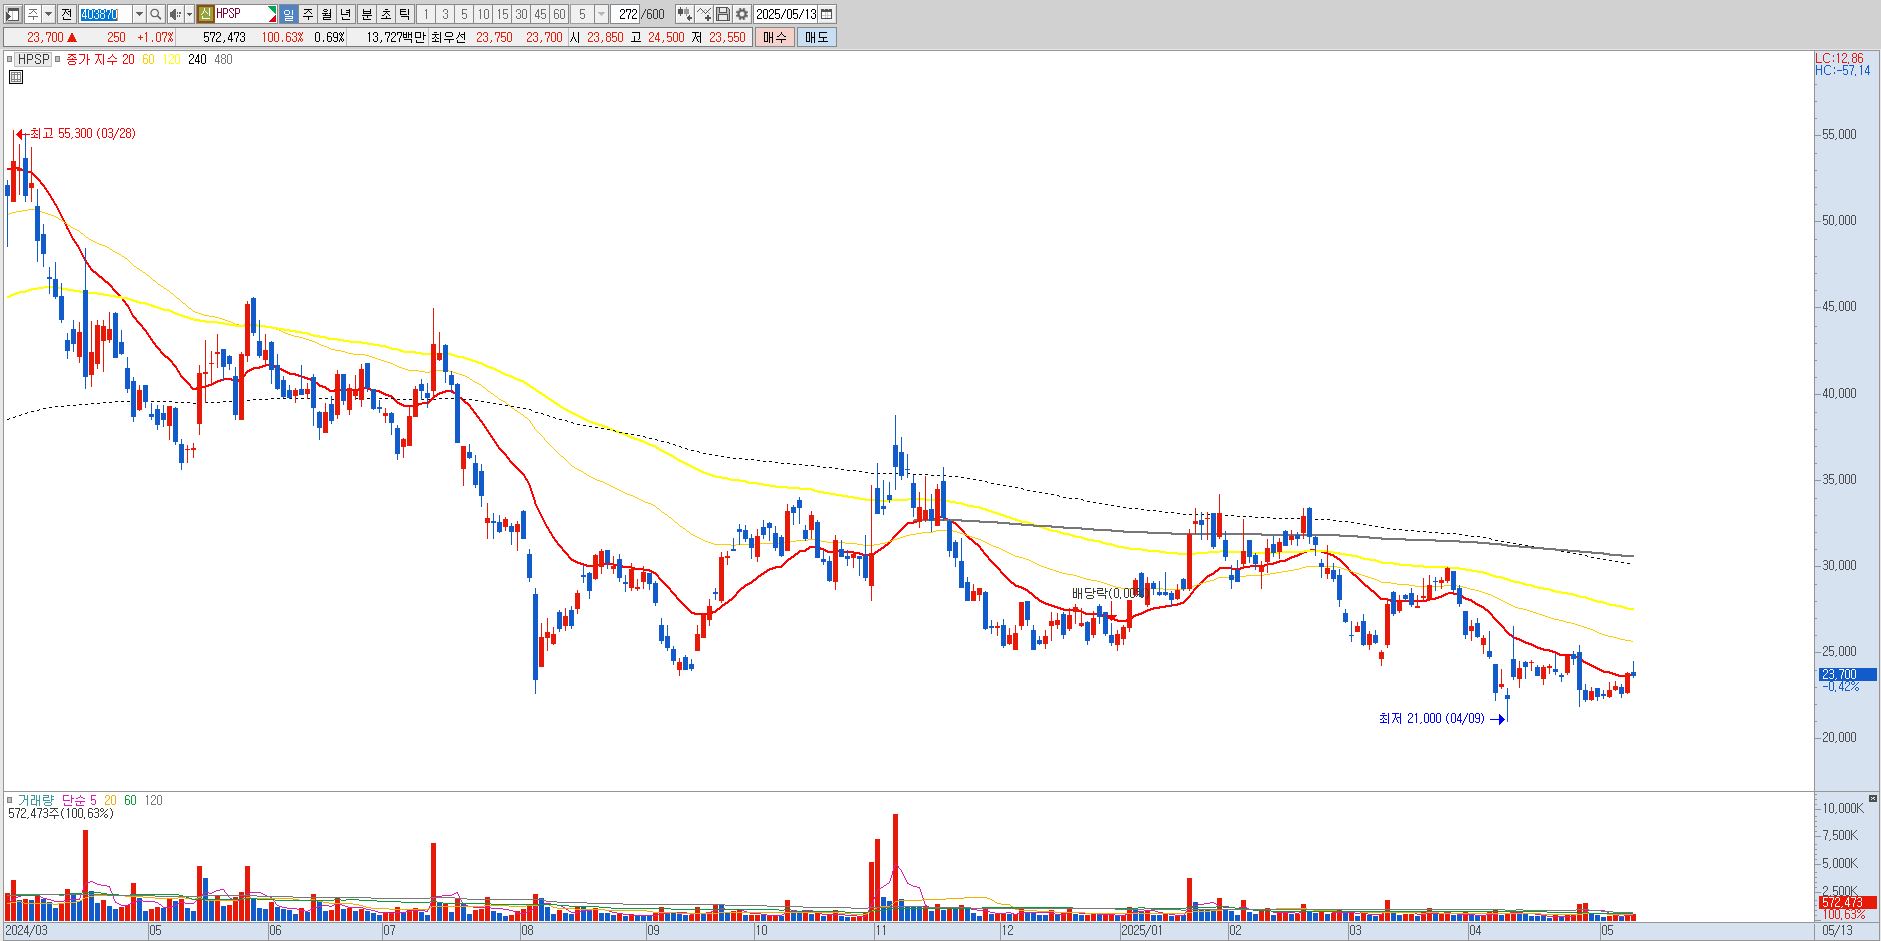
Task: Select the 15 interval preset
Action: pyautogui.click(x=503, y=14)
